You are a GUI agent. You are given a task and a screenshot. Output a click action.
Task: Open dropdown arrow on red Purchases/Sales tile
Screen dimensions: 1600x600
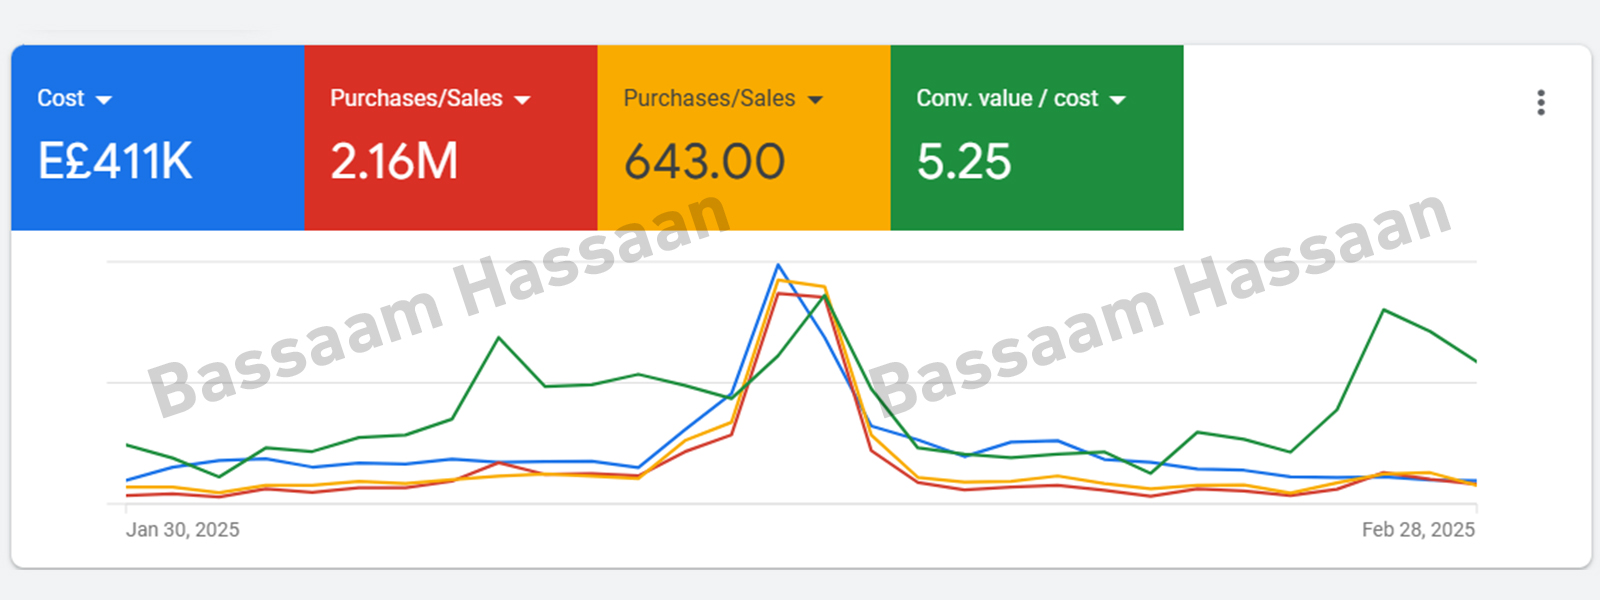point(522,100)
